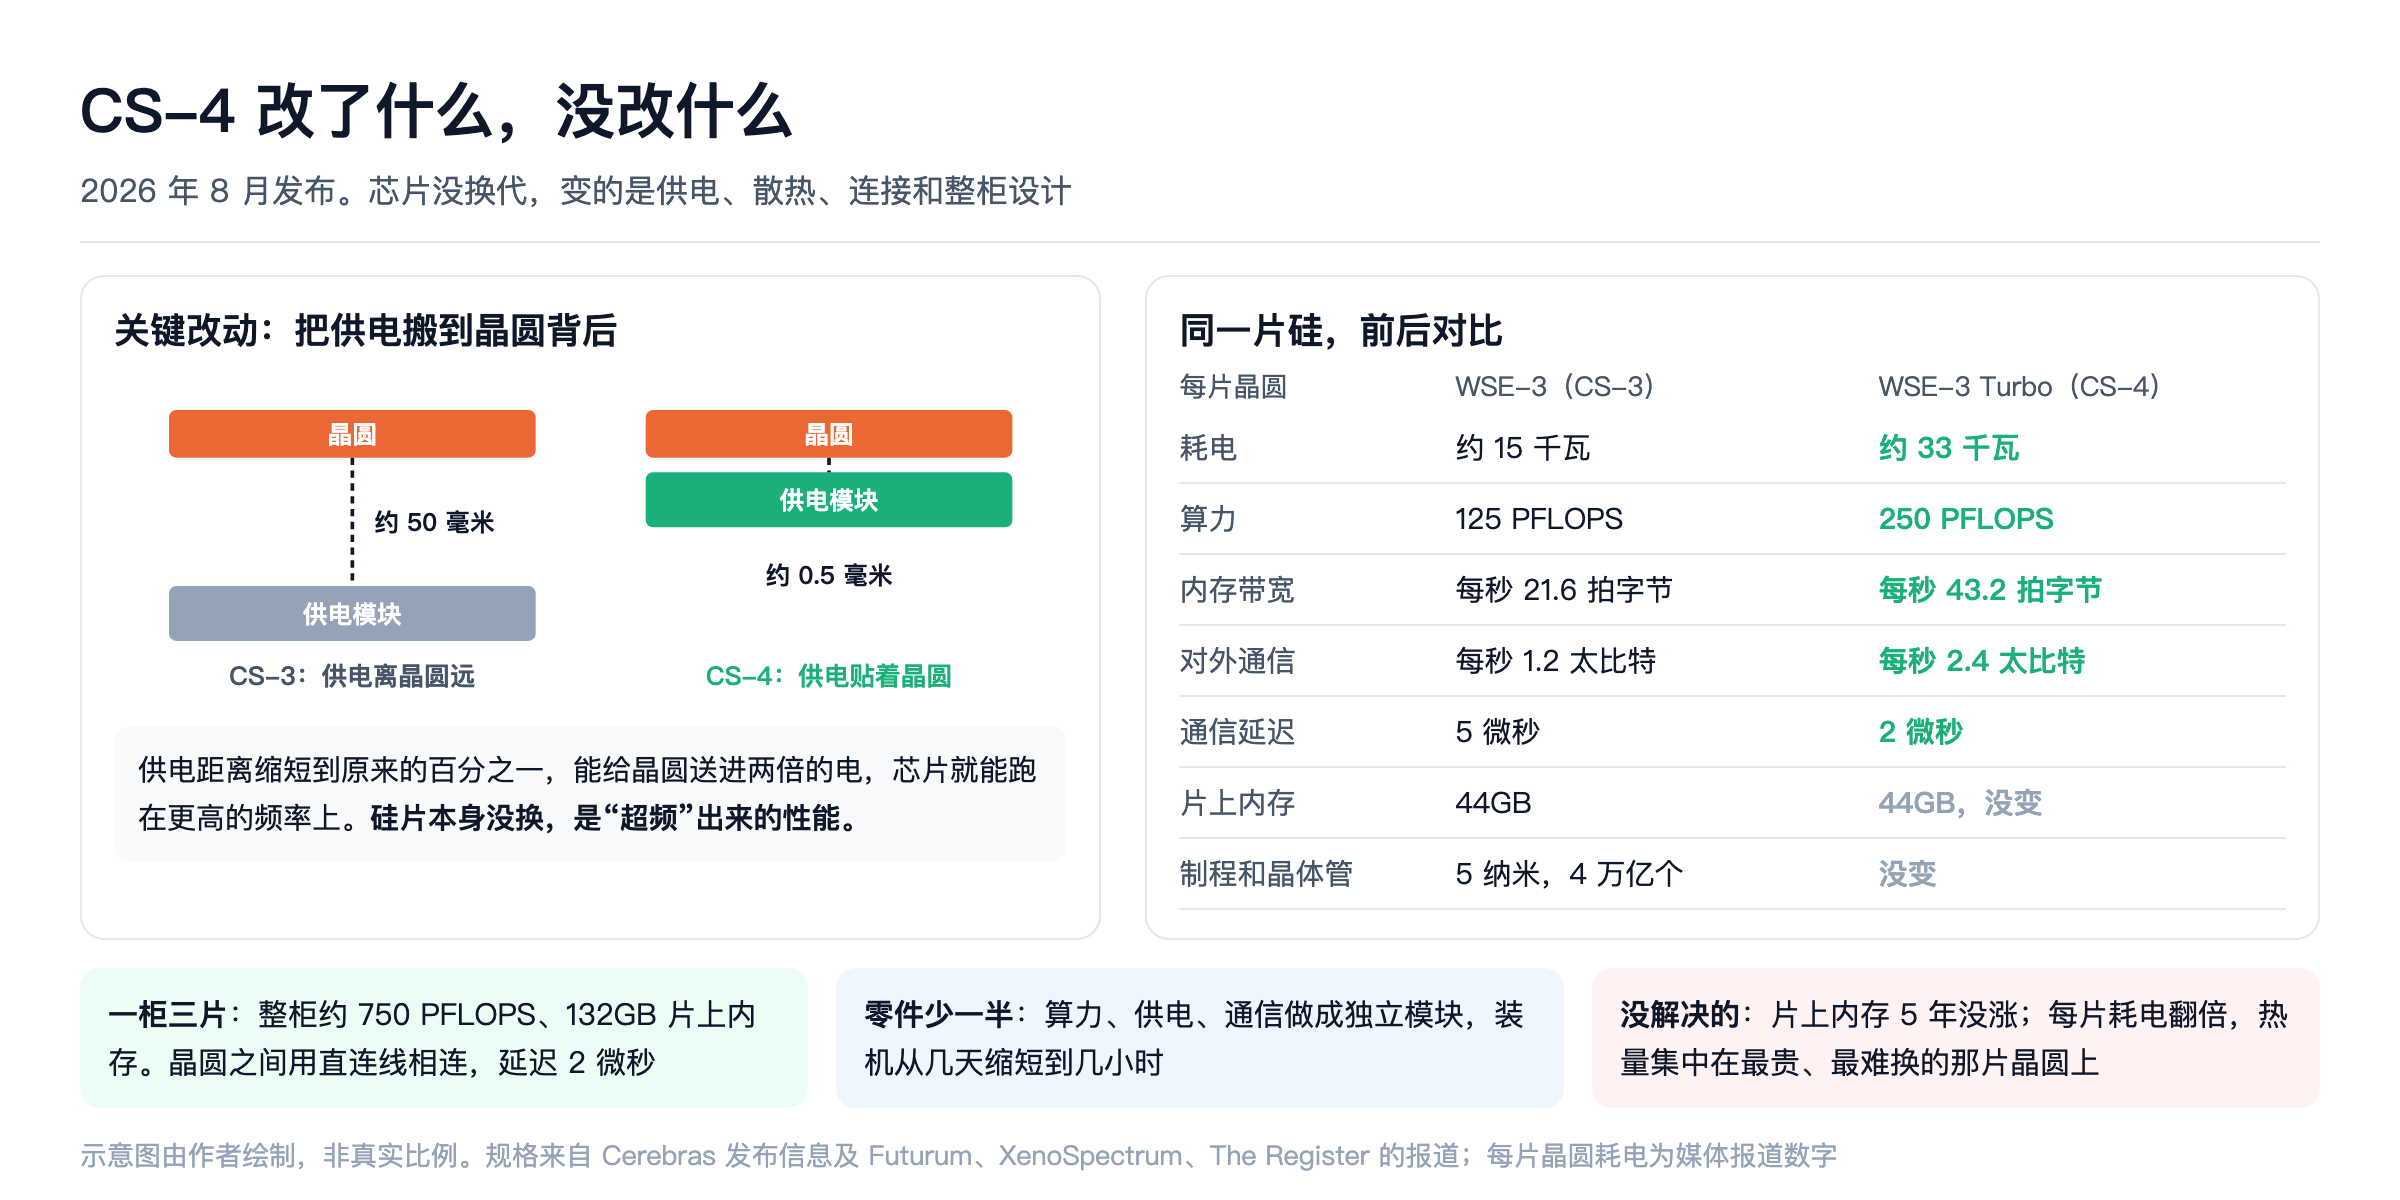This screenshot has width=2400, height=1200.
Task: Click the green value '2 微秒' in the table
Action: (1920, 732)
